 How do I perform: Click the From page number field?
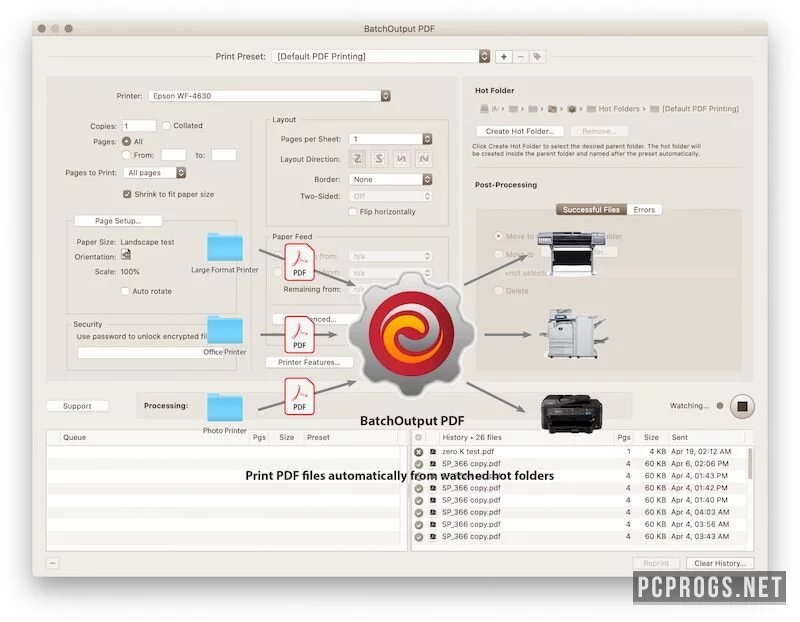173,155
